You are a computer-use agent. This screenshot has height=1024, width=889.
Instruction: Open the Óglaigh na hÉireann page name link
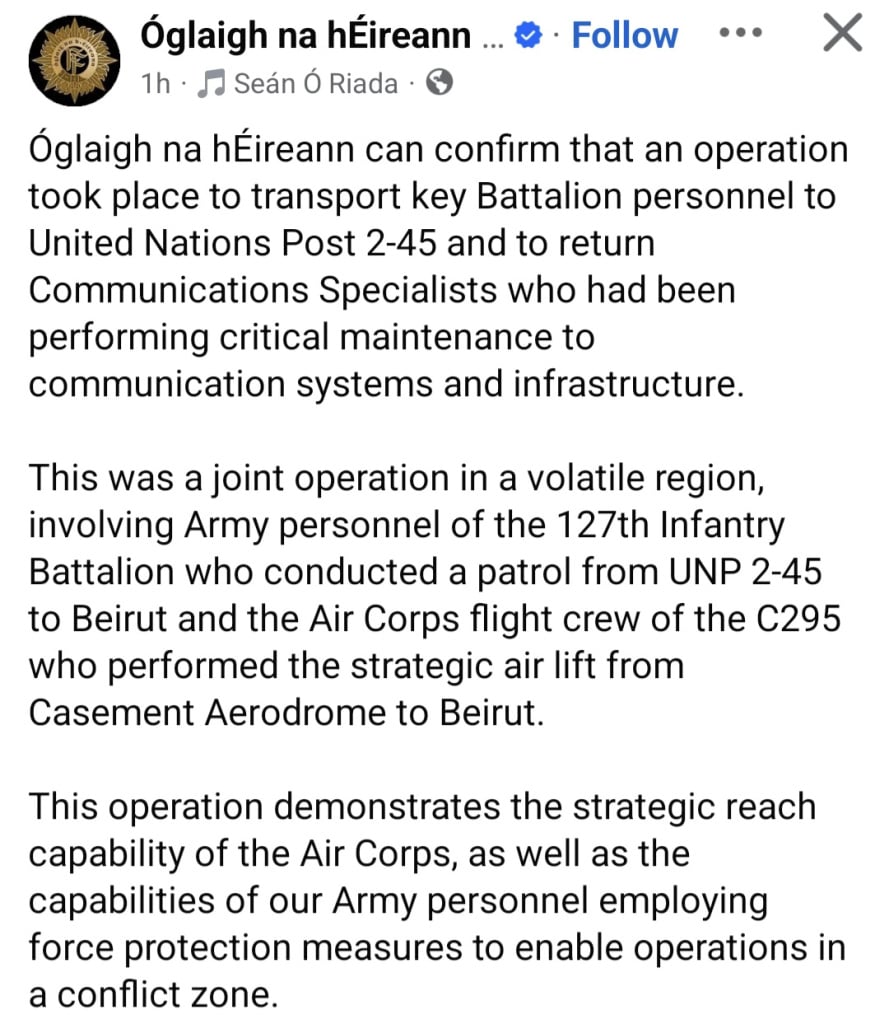click(x=305, y=35)
